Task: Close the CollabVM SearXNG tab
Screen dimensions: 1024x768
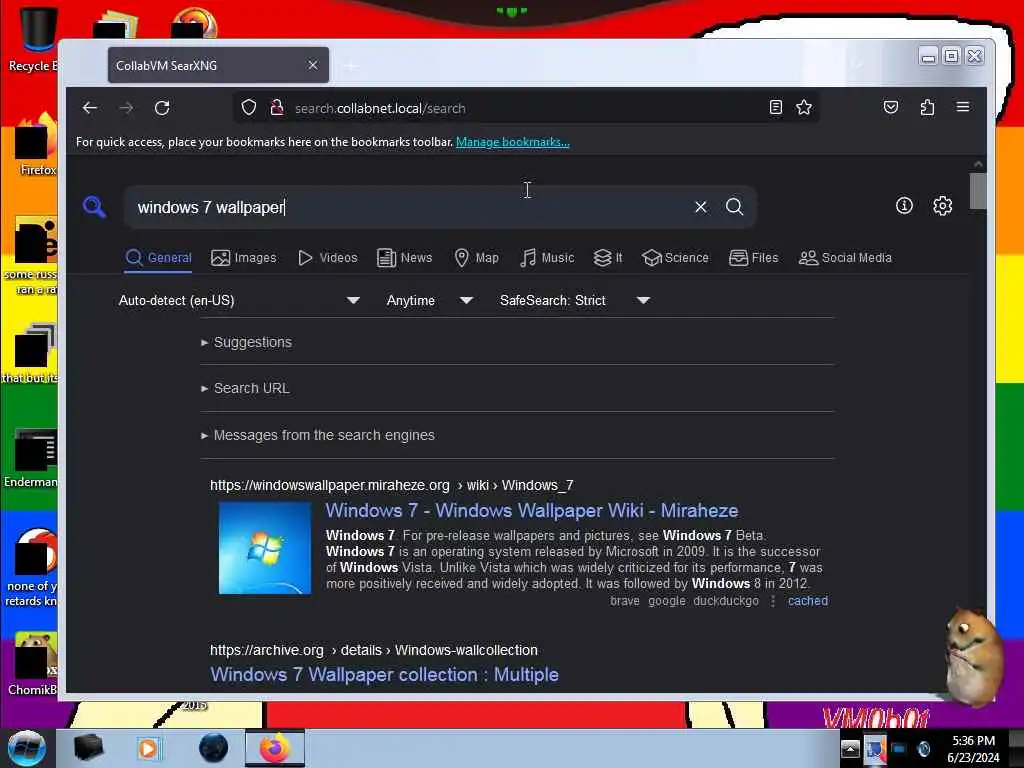Action: pos(313,65)
